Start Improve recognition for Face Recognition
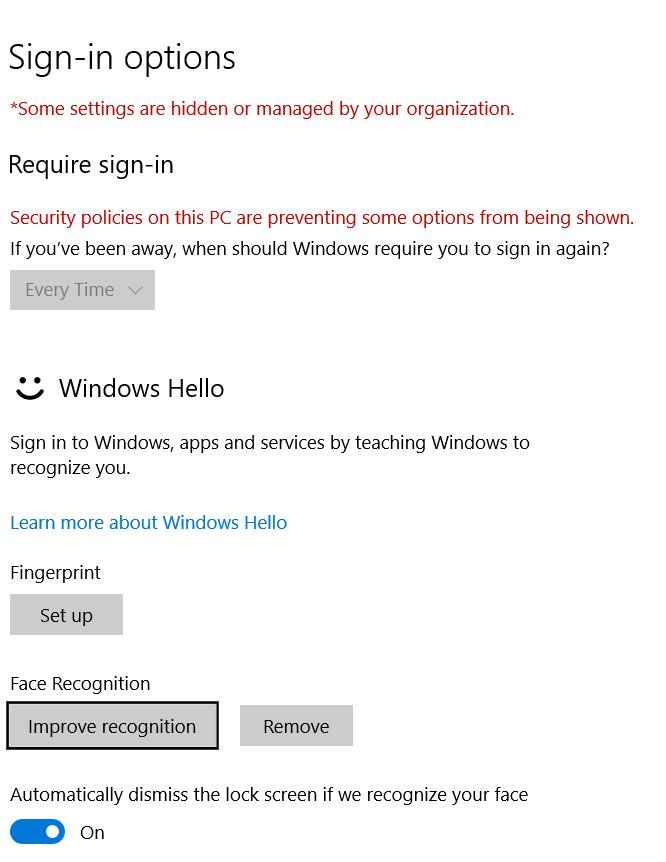 112,725
